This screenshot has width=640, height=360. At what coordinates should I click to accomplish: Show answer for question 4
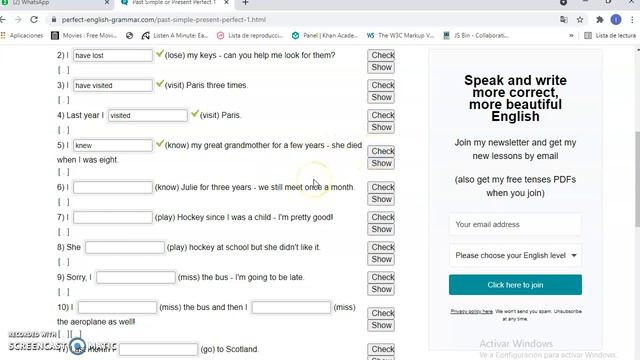pos(381,127)
